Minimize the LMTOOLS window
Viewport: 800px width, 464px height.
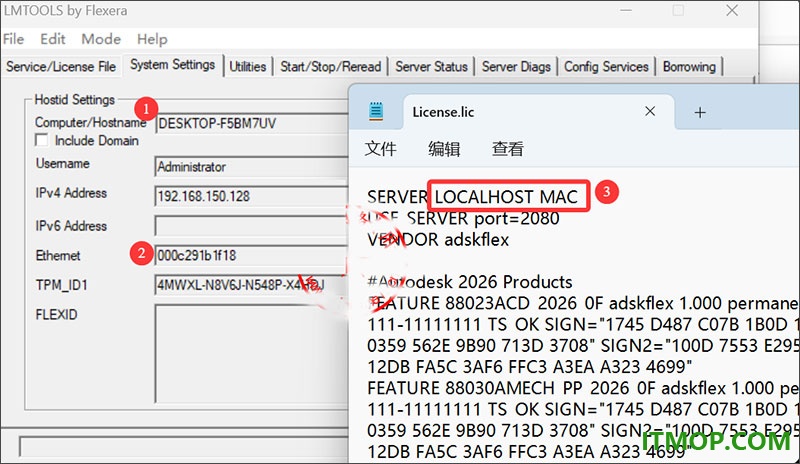(x=626, y=10)
